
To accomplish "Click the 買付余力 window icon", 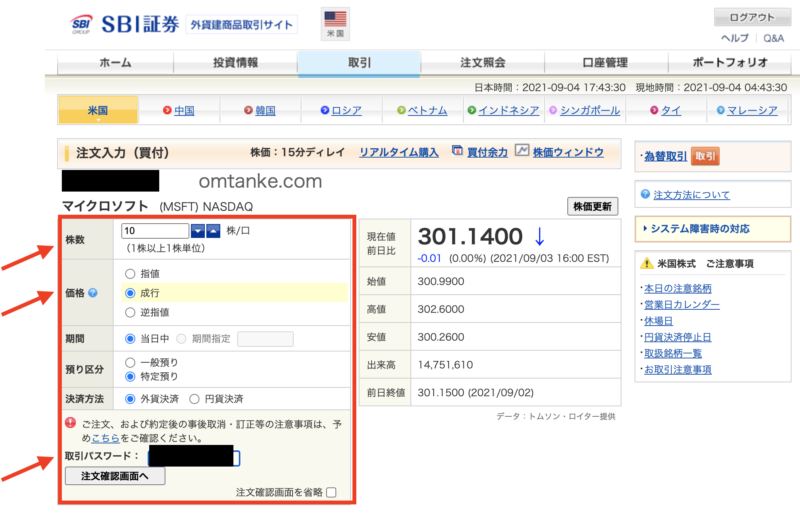I will click(x=457, y=151).
